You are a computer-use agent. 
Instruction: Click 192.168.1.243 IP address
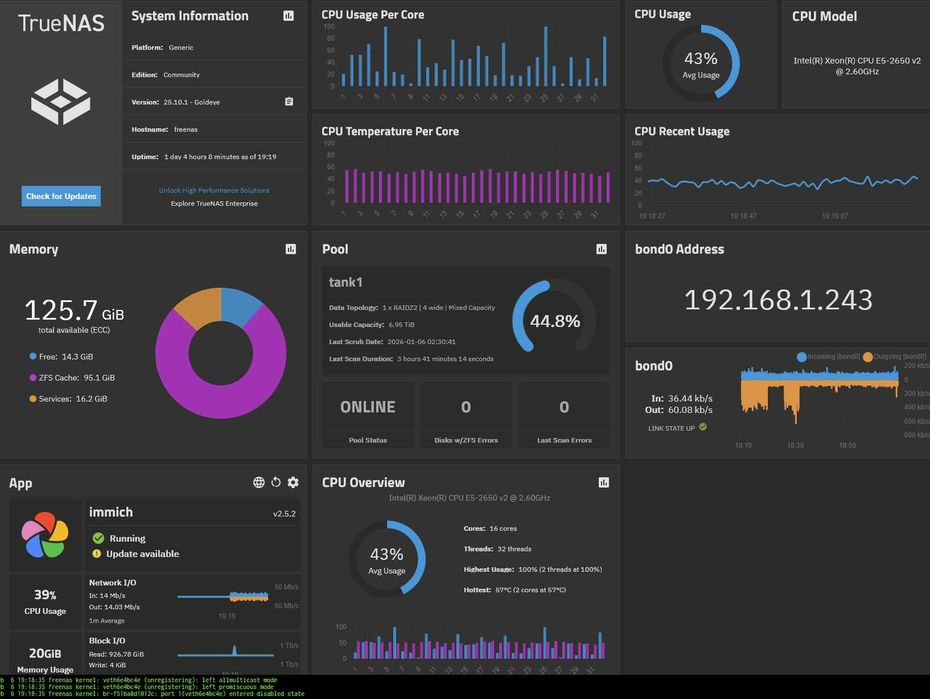[x=778, y=300]
